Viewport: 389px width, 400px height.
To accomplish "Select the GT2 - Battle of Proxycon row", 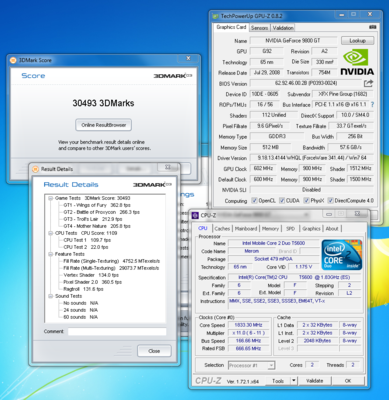I will 102,212.
